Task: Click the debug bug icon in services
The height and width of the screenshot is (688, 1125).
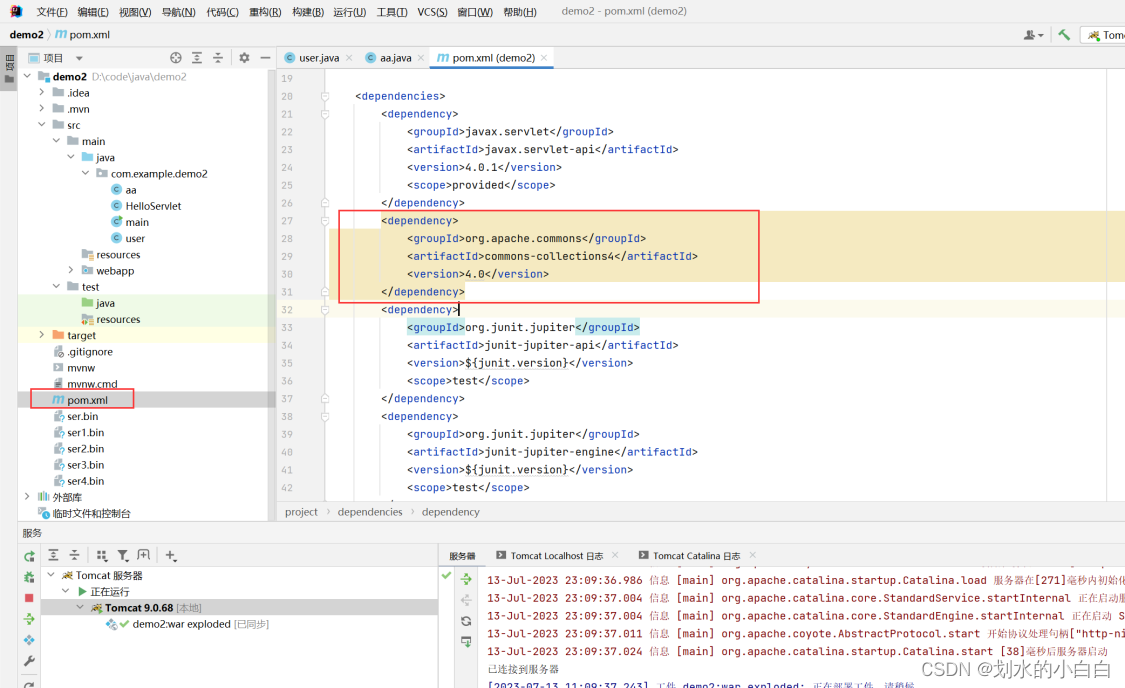Action: [29, 577]
